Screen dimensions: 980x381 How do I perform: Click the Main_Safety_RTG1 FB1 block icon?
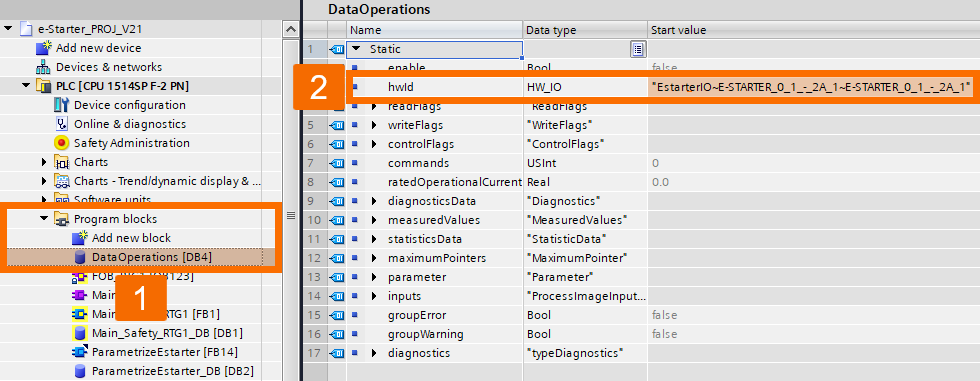(79, 314)
